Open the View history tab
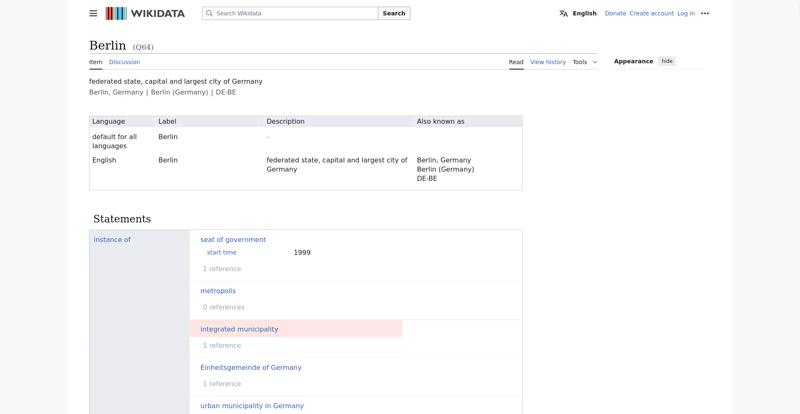 click(547, 62)
